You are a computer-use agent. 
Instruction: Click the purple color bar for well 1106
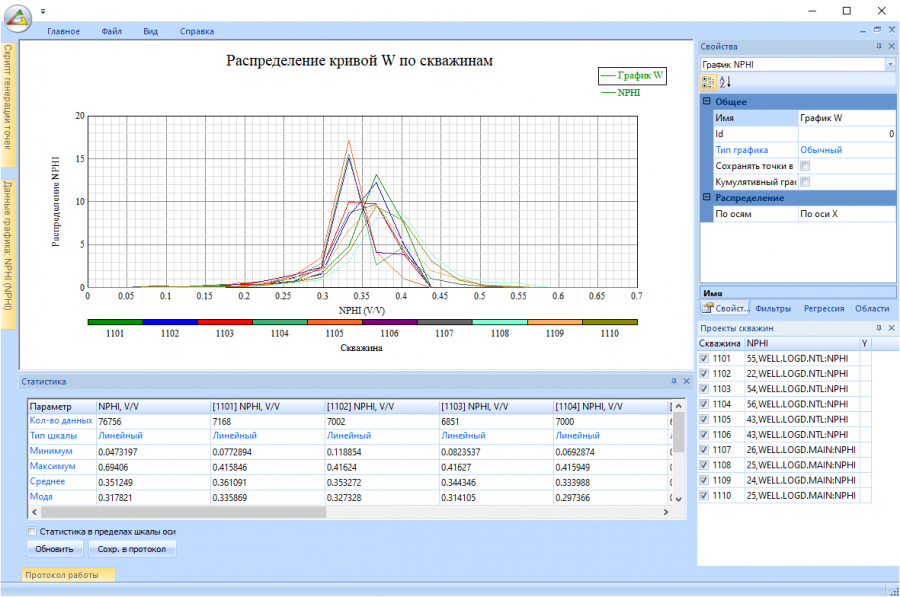click(390, 322)
